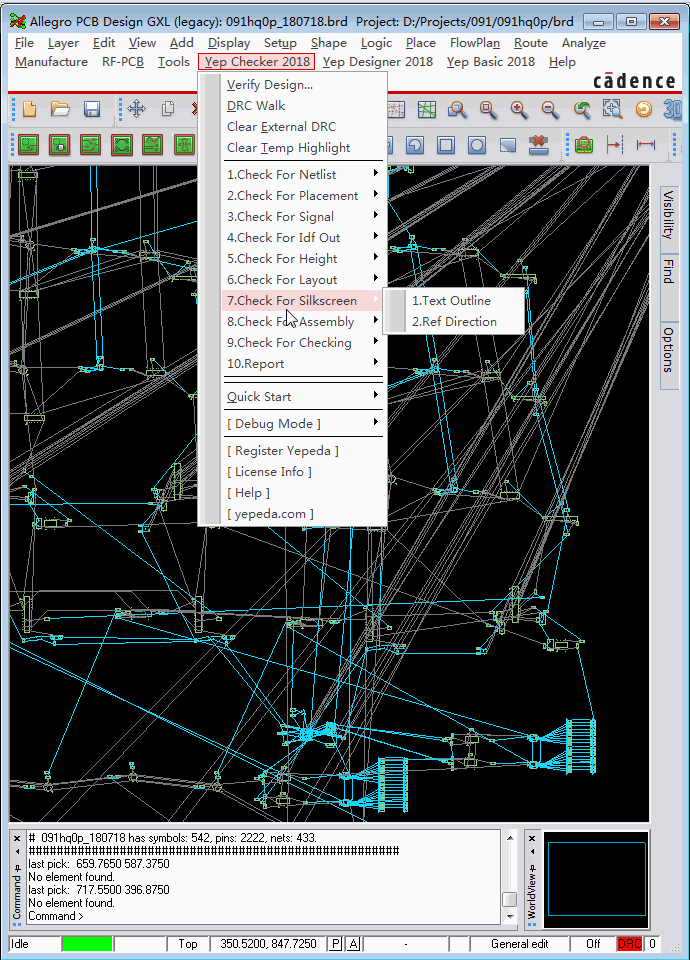Open the Yep Designer 2018 menu
This screenshot has width=690, height=960.
point(378,62)
